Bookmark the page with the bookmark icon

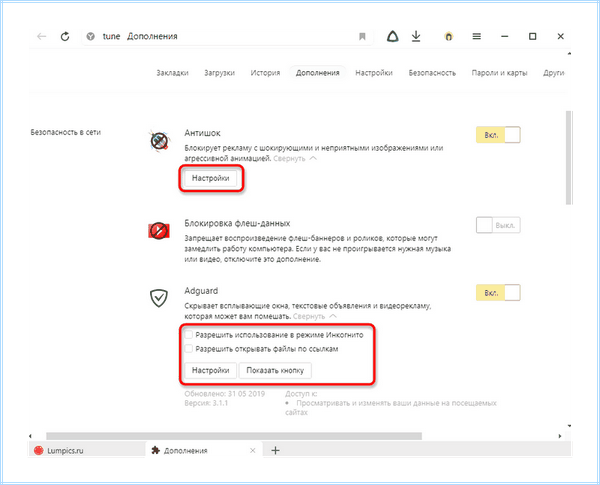362,36
